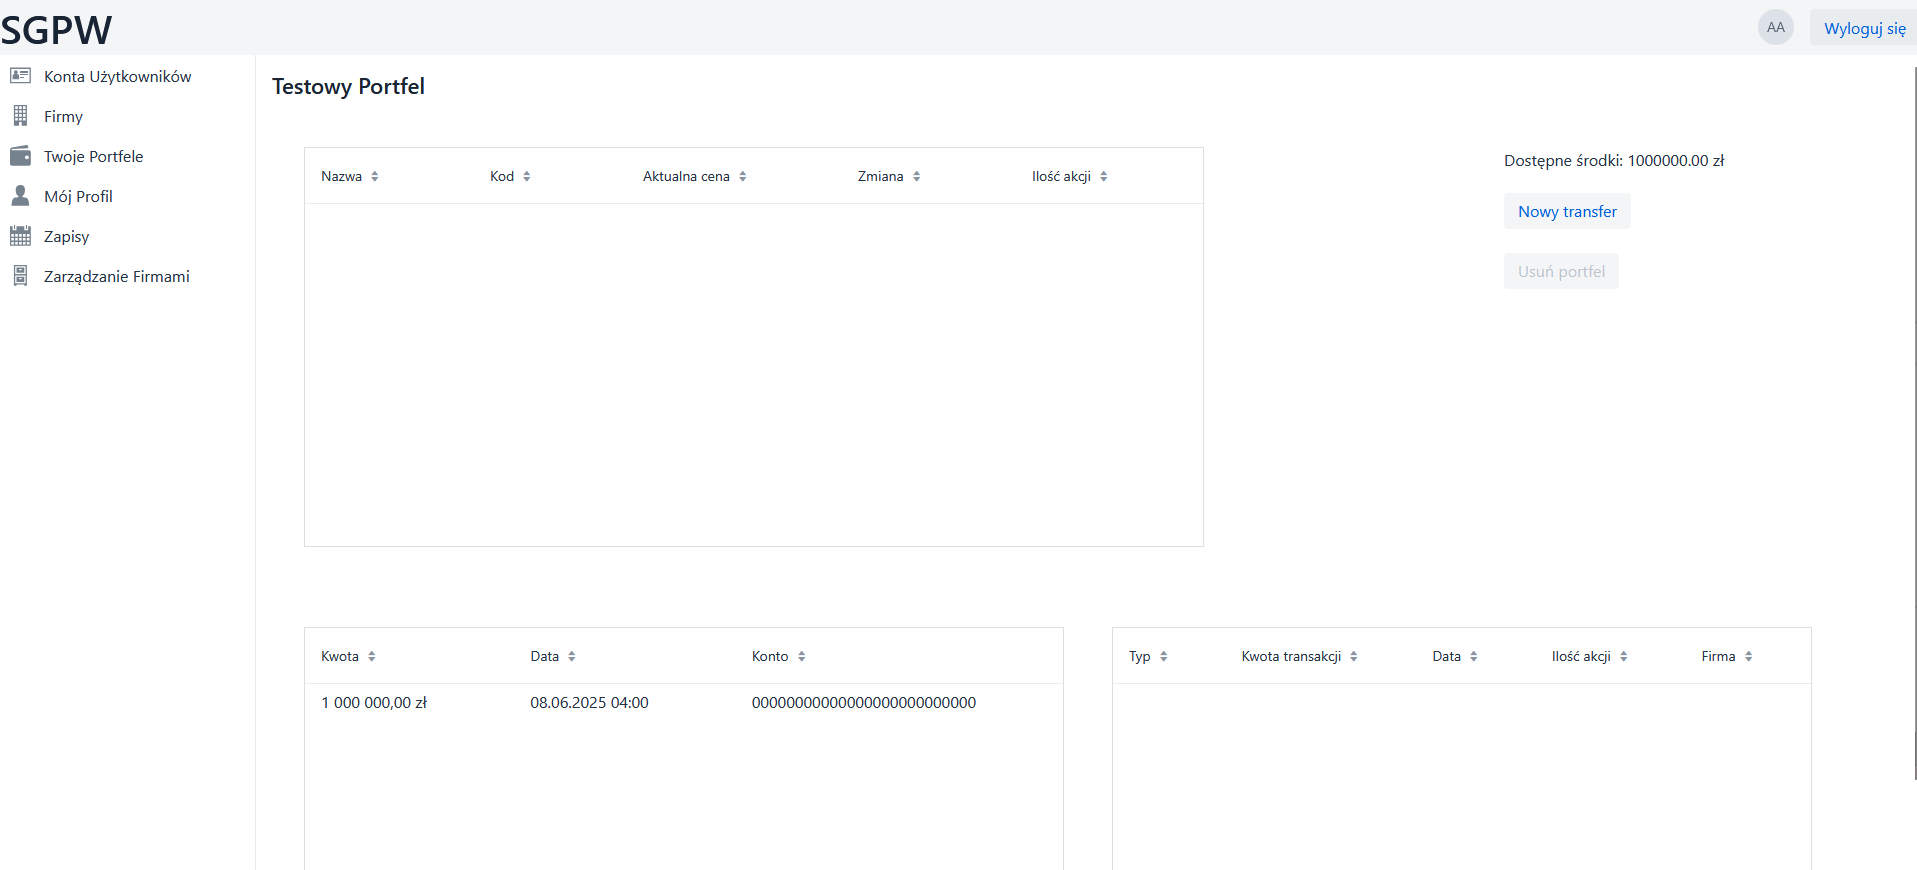This screenshot has height=870, width=1917.
Task: Sort stocks table Ilość akcji arrows
Action: click(x=1104, y=176)
